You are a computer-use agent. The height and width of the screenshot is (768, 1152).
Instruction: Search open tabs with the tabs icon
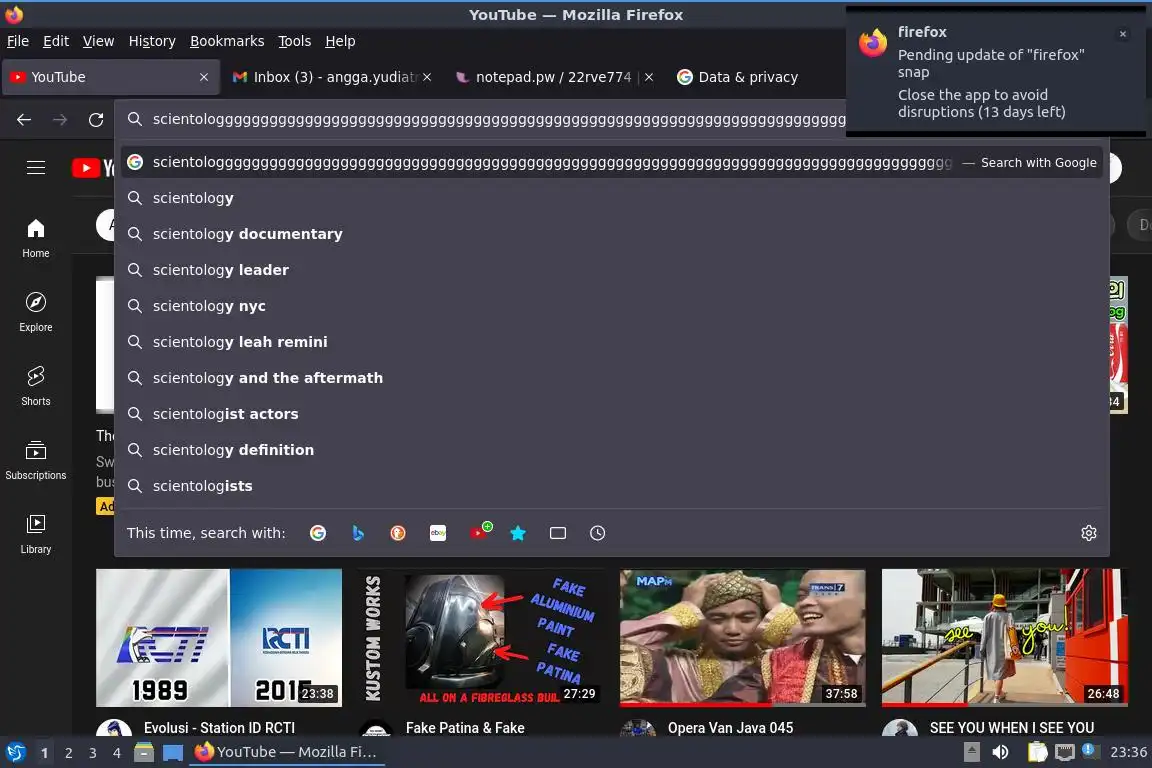tap(558, 533)
